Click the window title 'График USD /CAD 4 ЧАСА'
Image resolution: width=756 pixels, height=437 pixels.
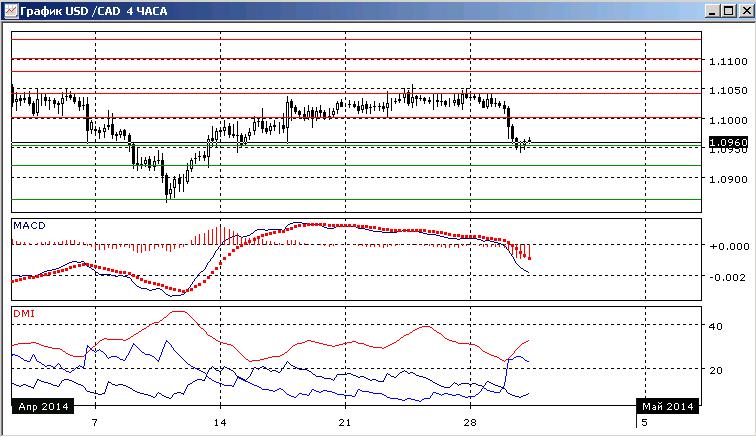coord(94,11)
